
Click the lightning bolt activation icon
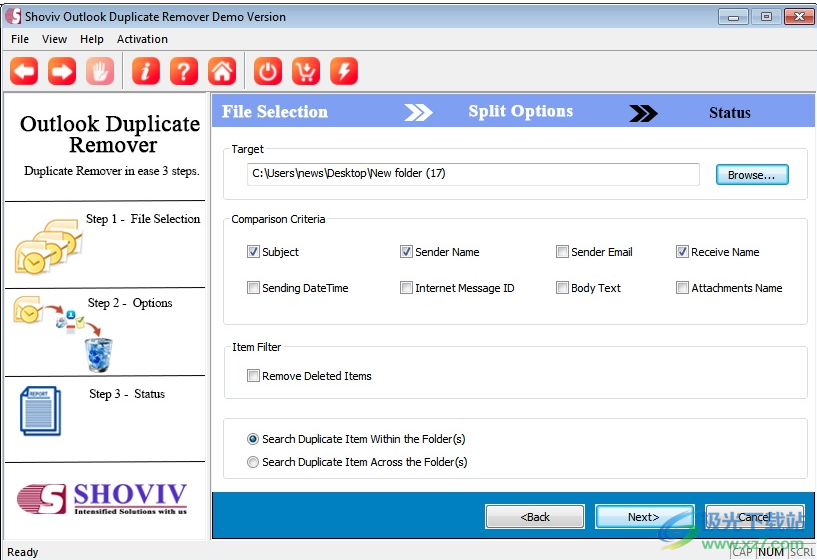(x=344, y=71)
